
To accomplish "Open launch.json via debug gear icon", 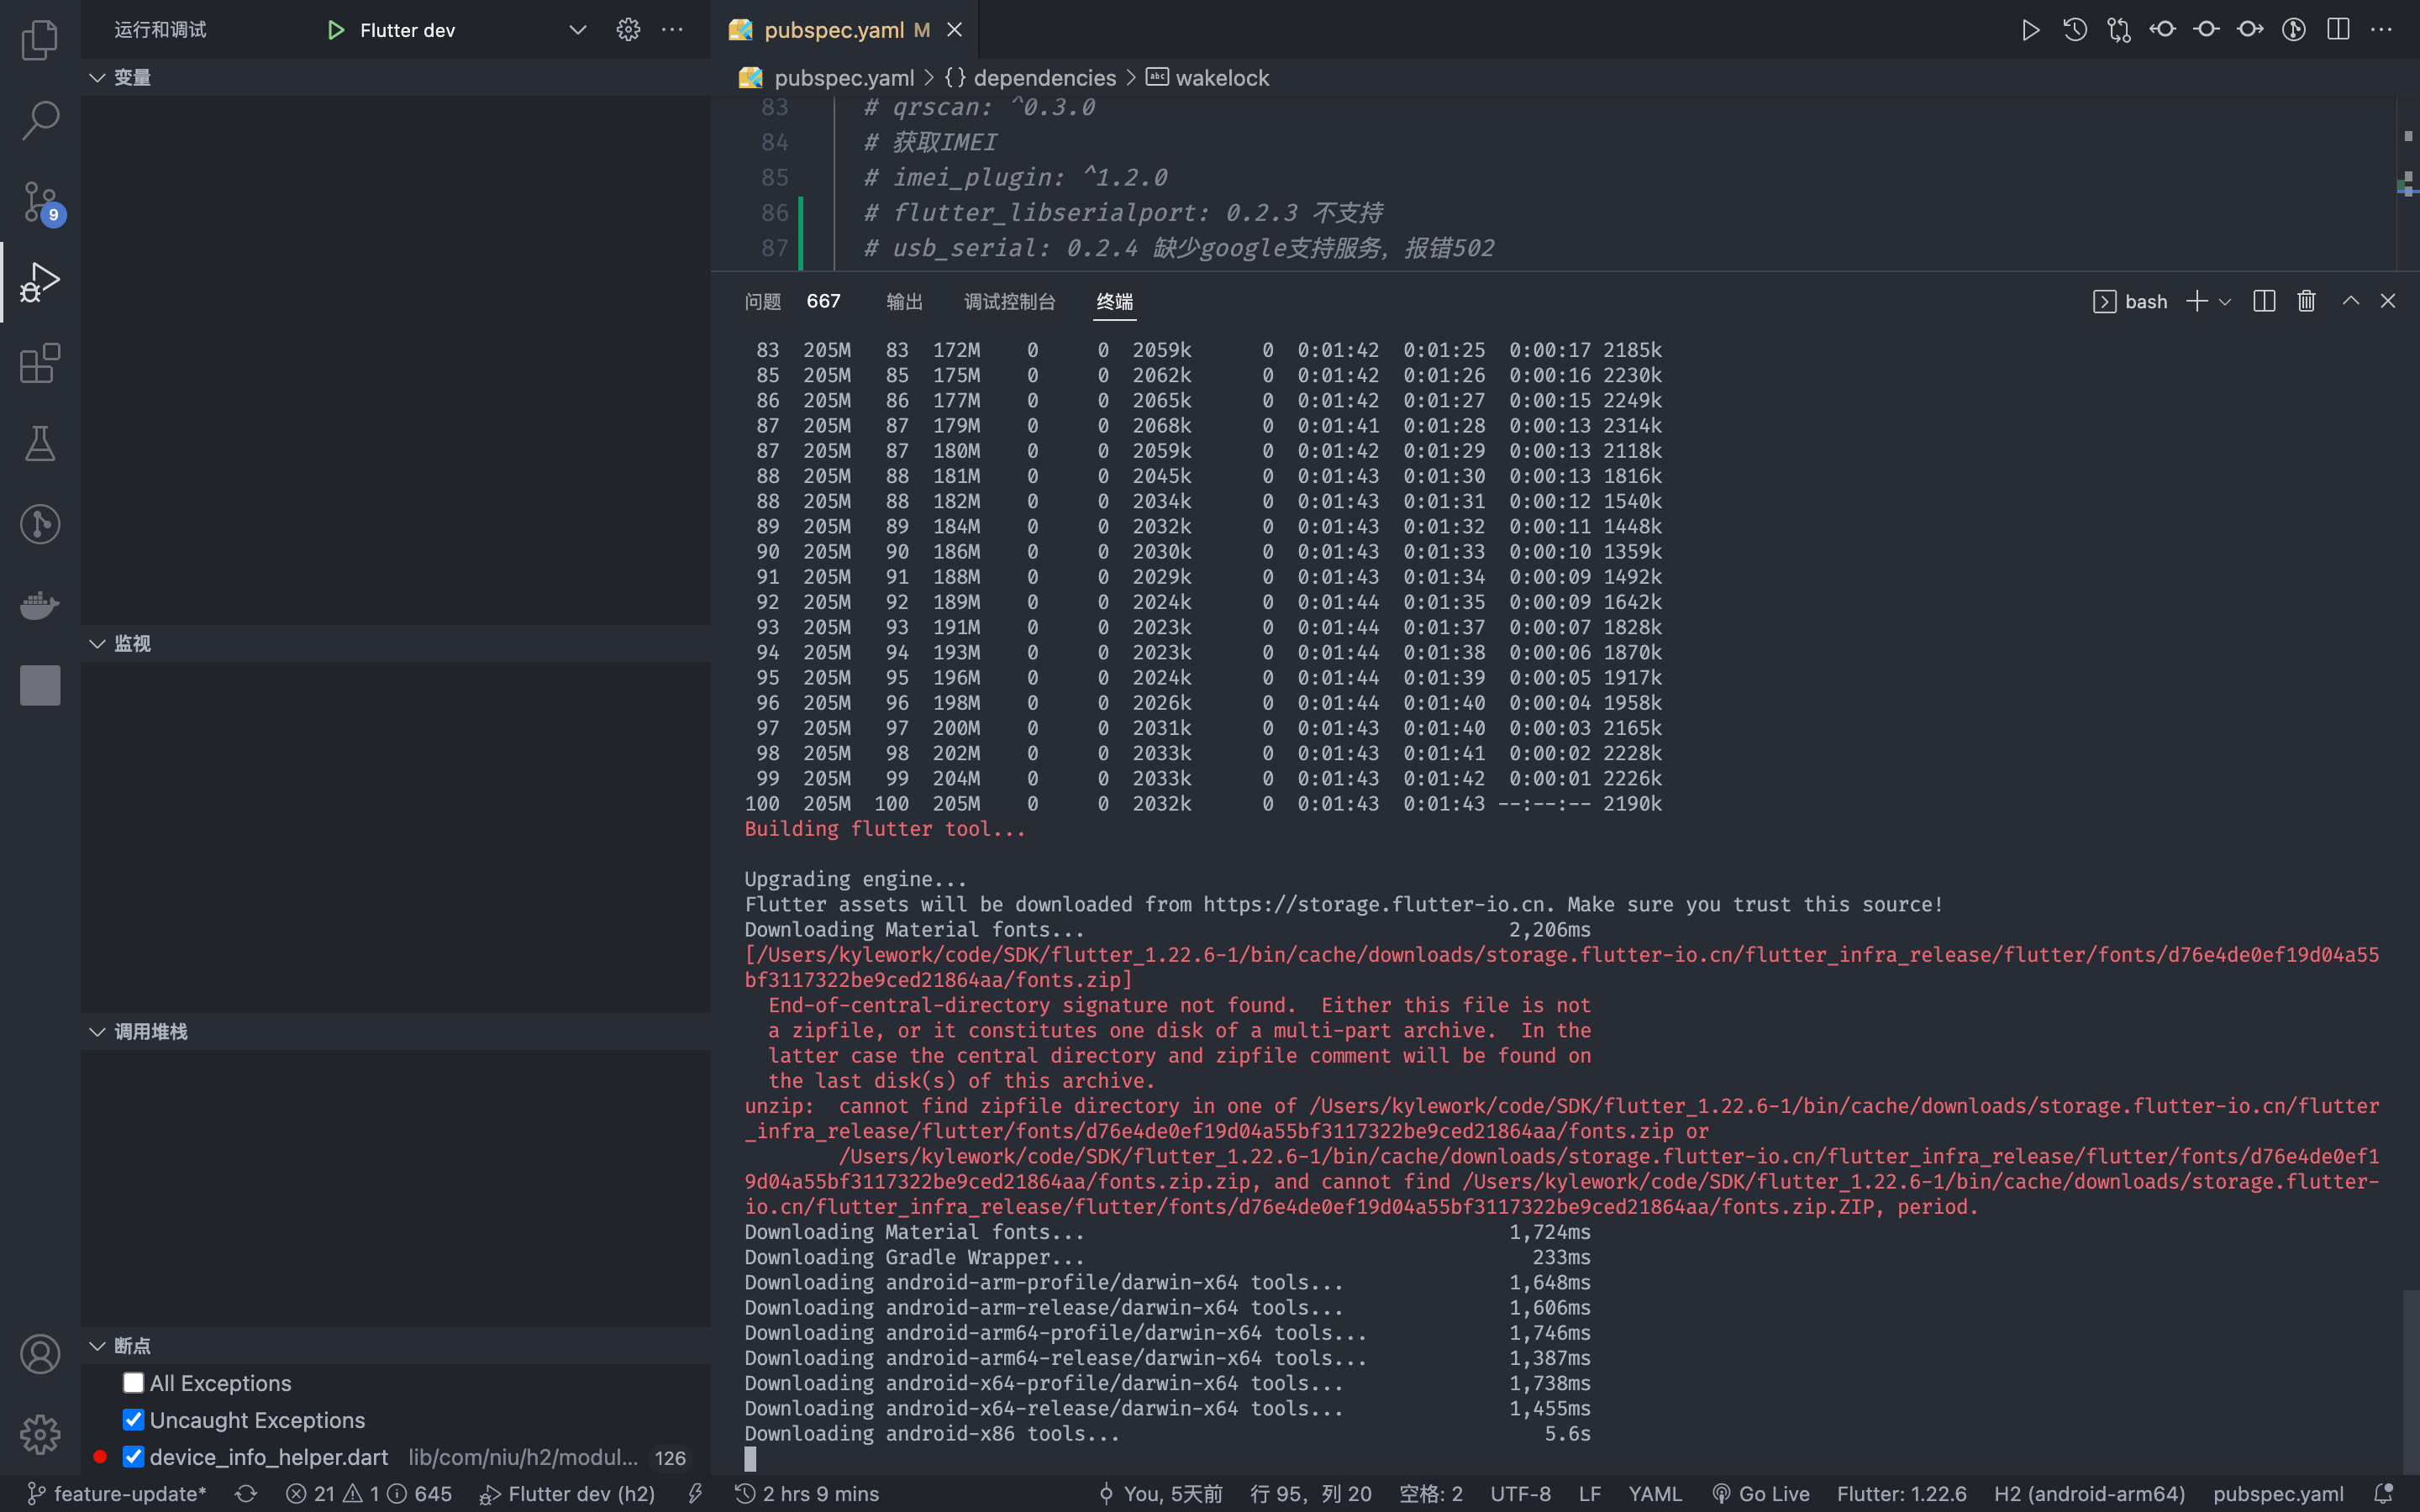I will click(x=628, y=30).
